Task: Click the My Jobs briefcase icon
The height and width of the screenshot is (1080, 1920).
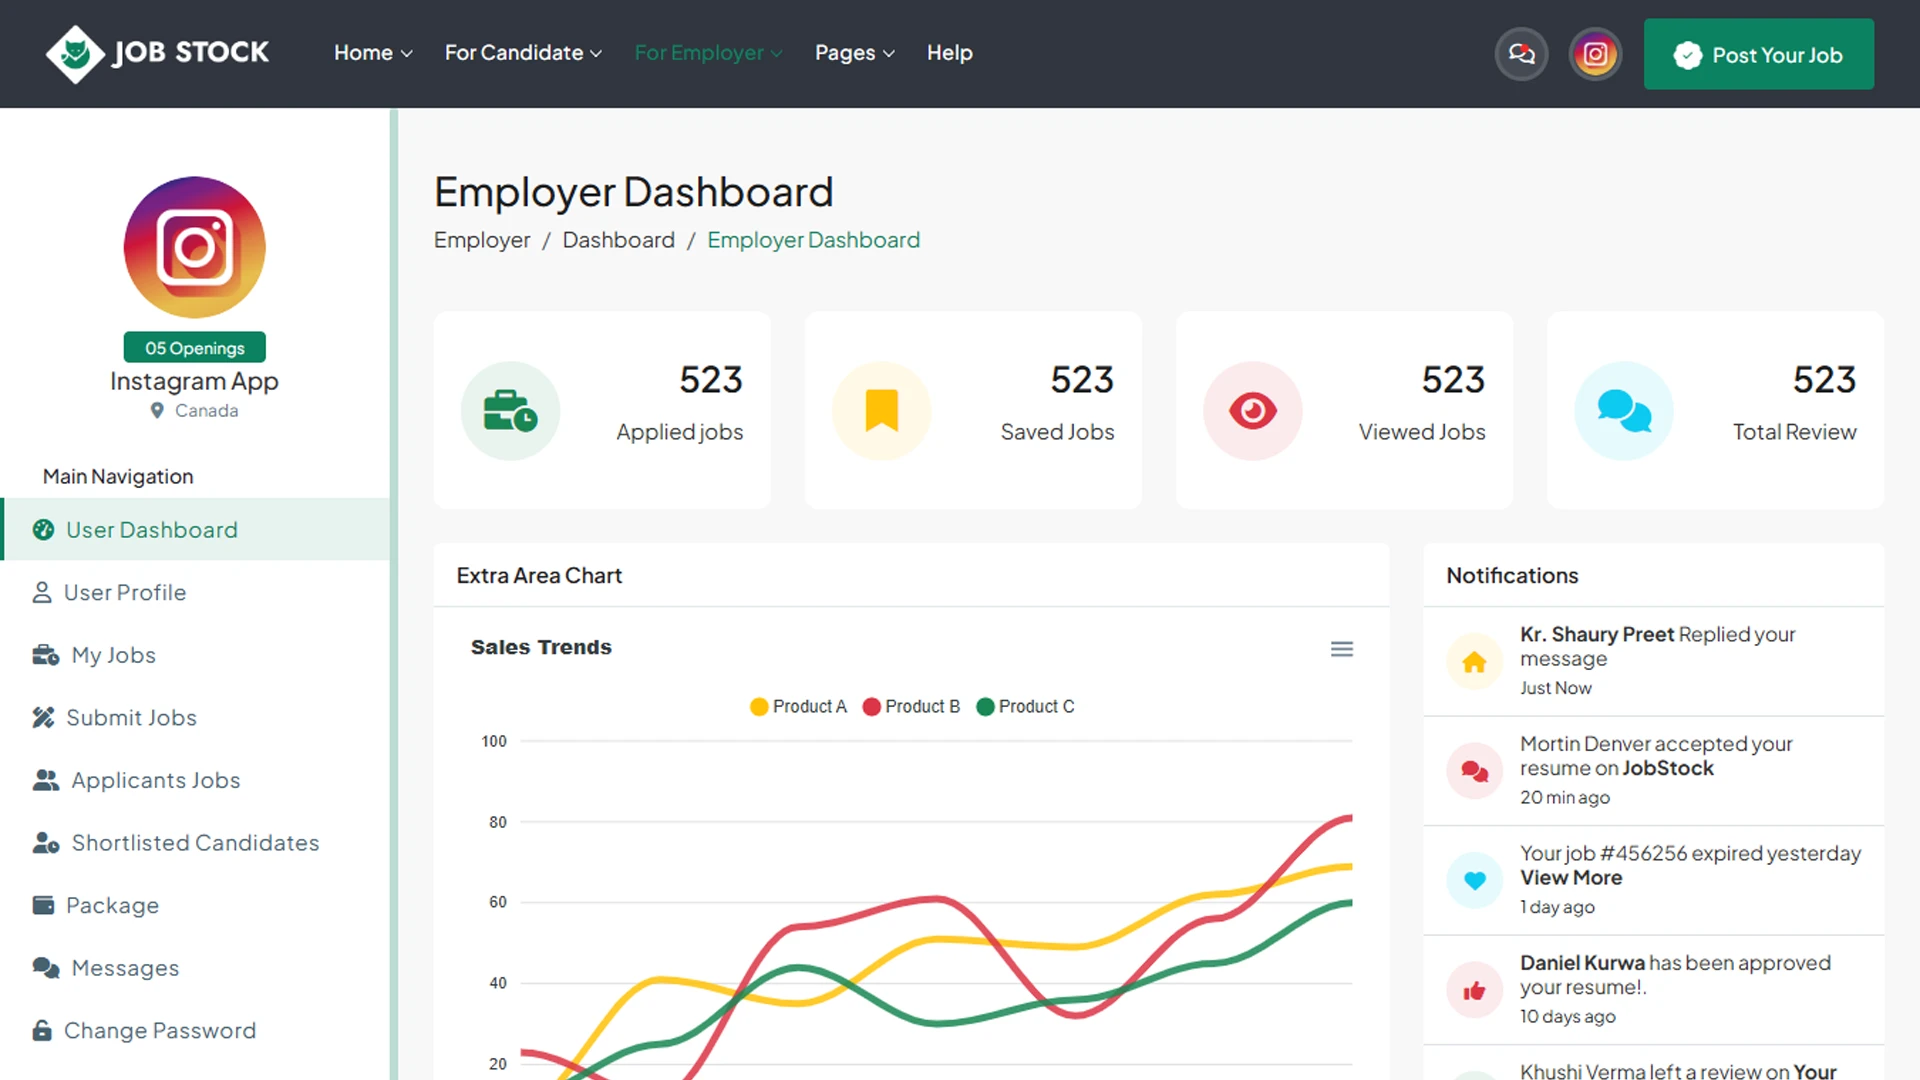Action: tap(46, 655)
